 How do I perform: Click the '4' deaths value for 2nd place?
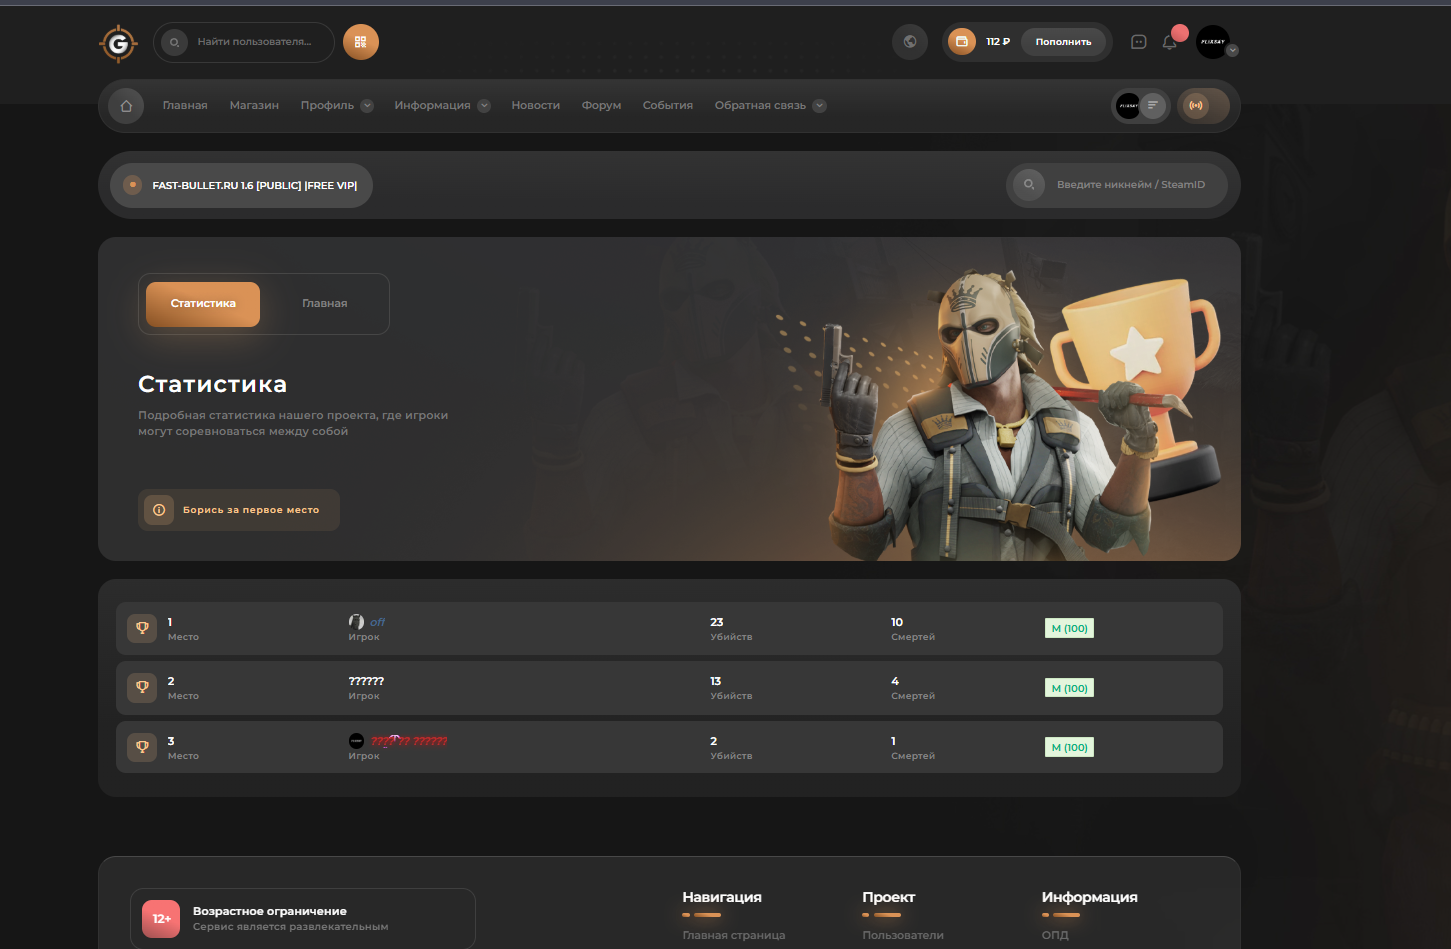[x=895, y=681]
